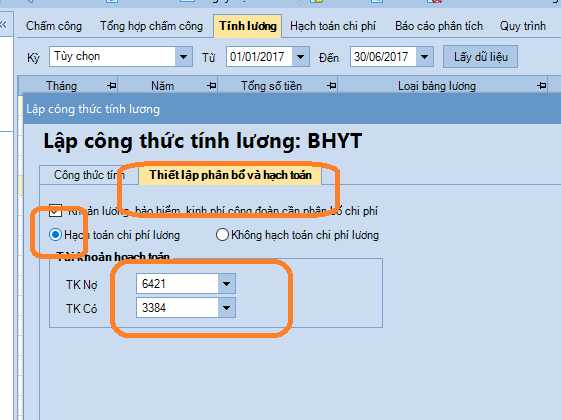Open the Kỳ period dropdown

coord(183,57)
